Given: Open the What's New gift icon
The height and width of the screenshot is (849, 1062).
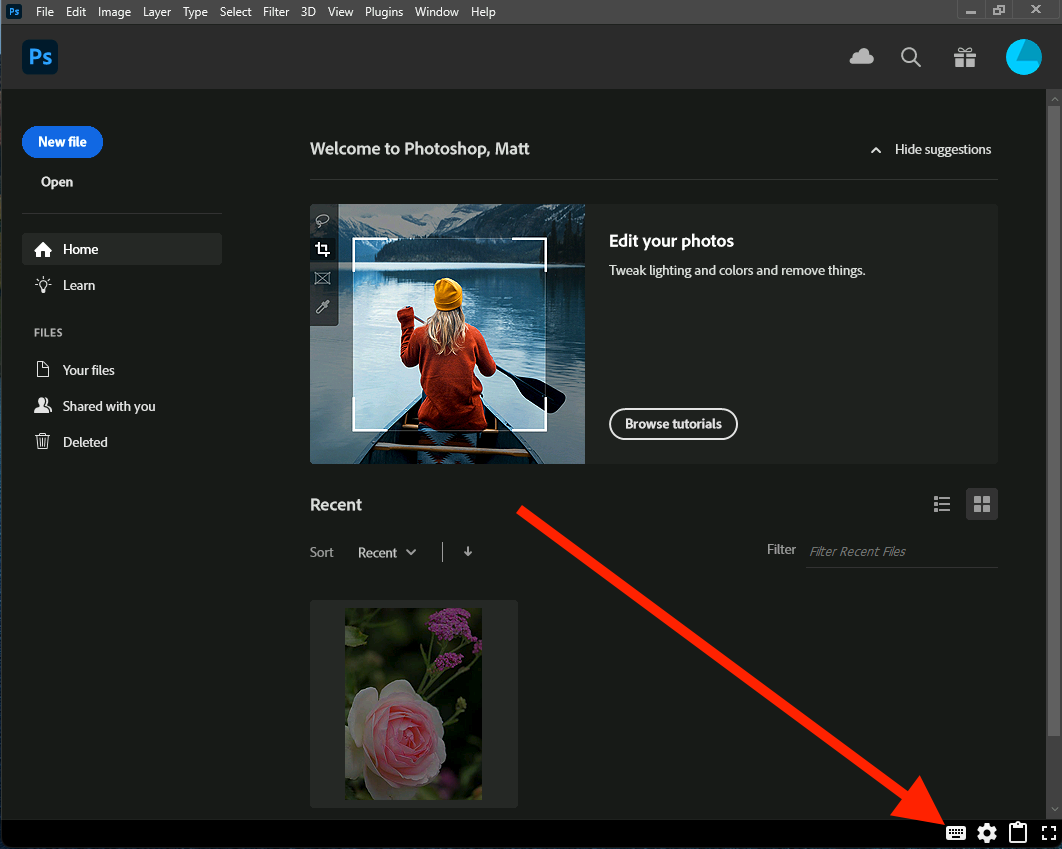Looking at the screenshot, I should click(964, 58).
